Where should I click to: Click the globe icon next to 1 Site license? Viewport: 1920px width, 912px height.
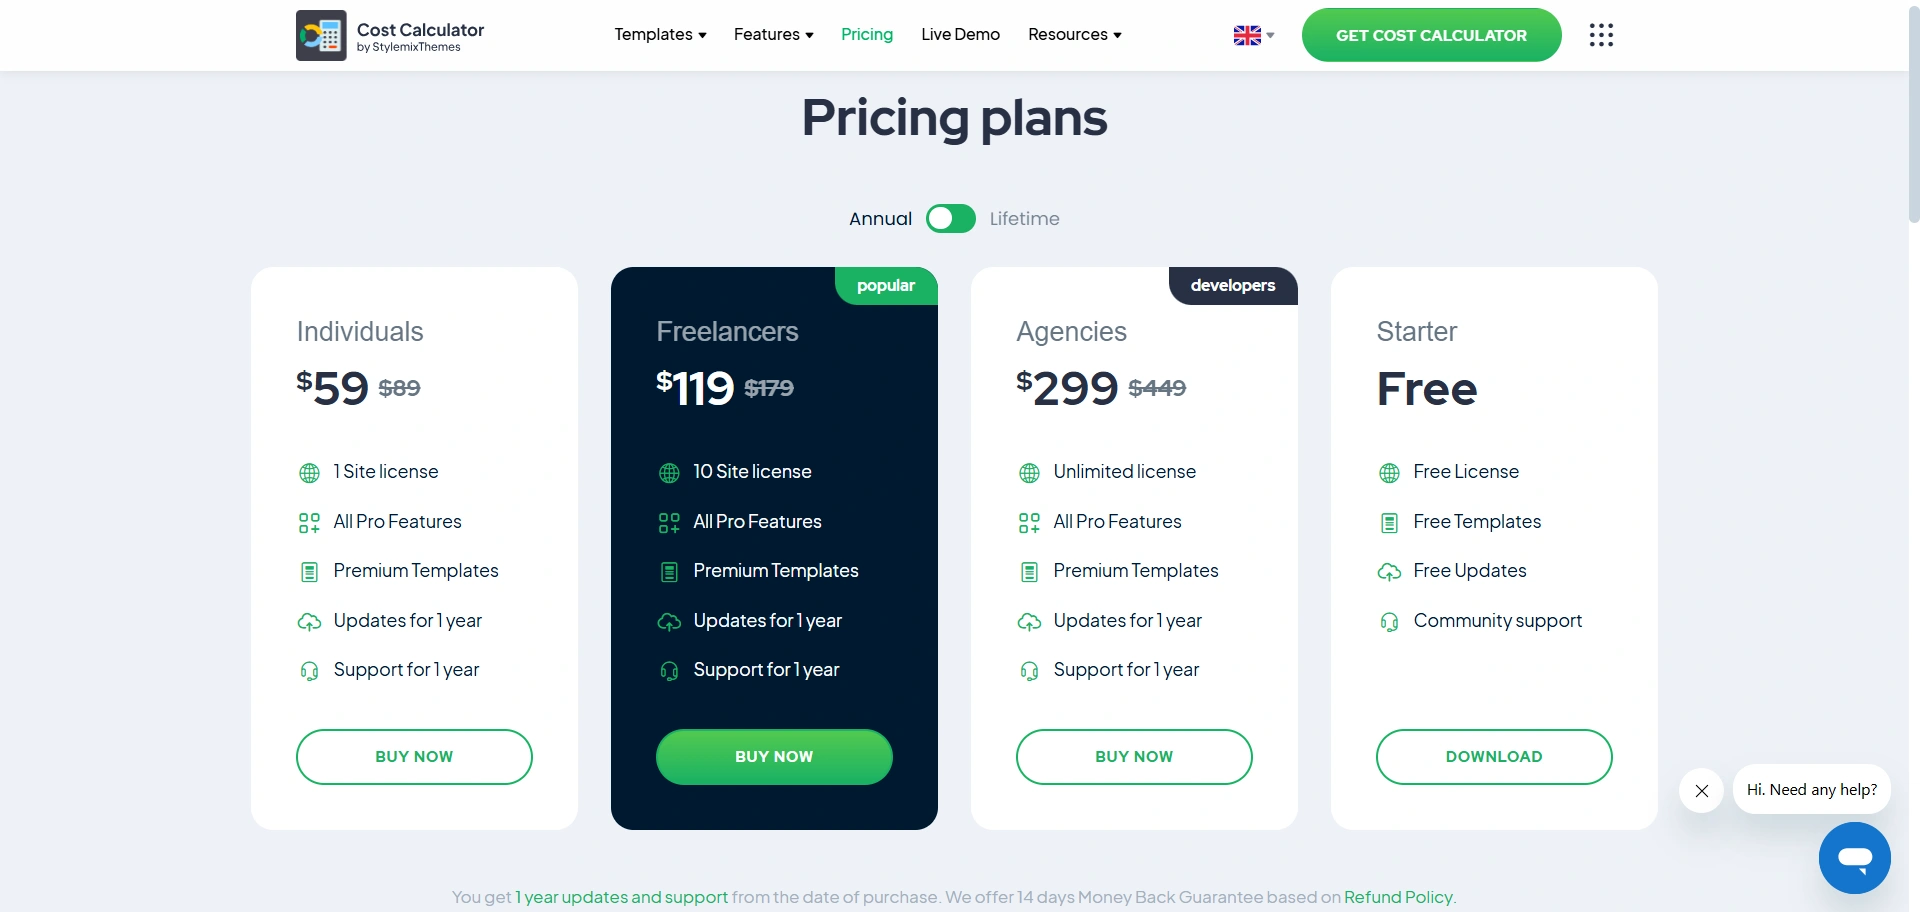[309, 472]
